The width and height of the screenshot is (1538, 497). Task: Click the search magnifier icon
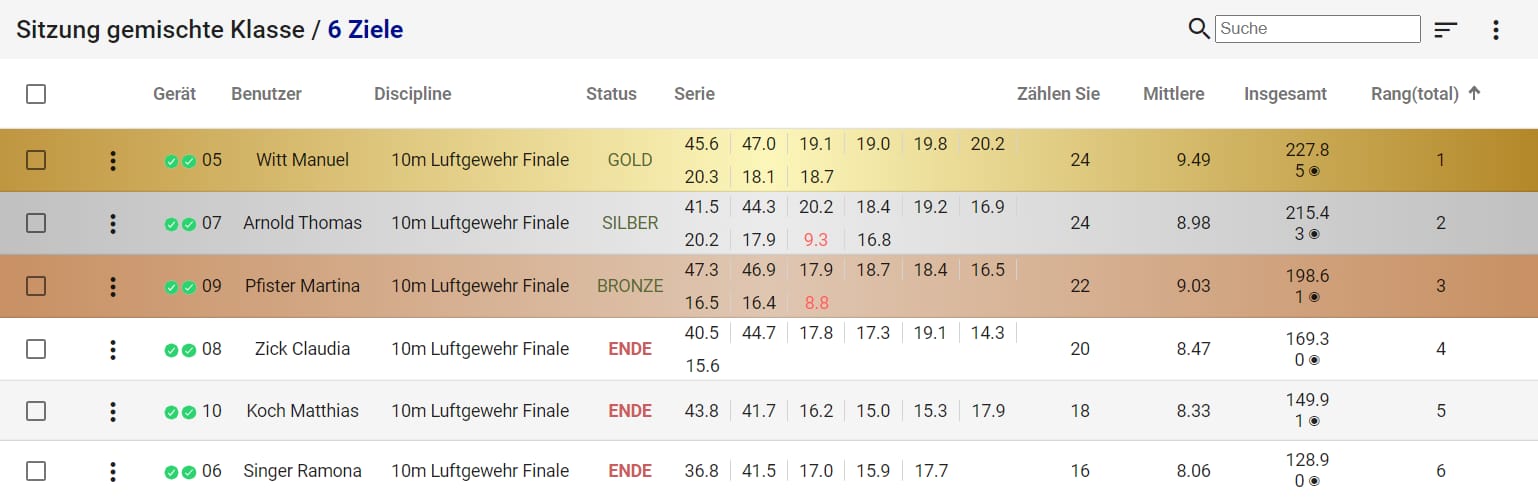[1199, 29]
